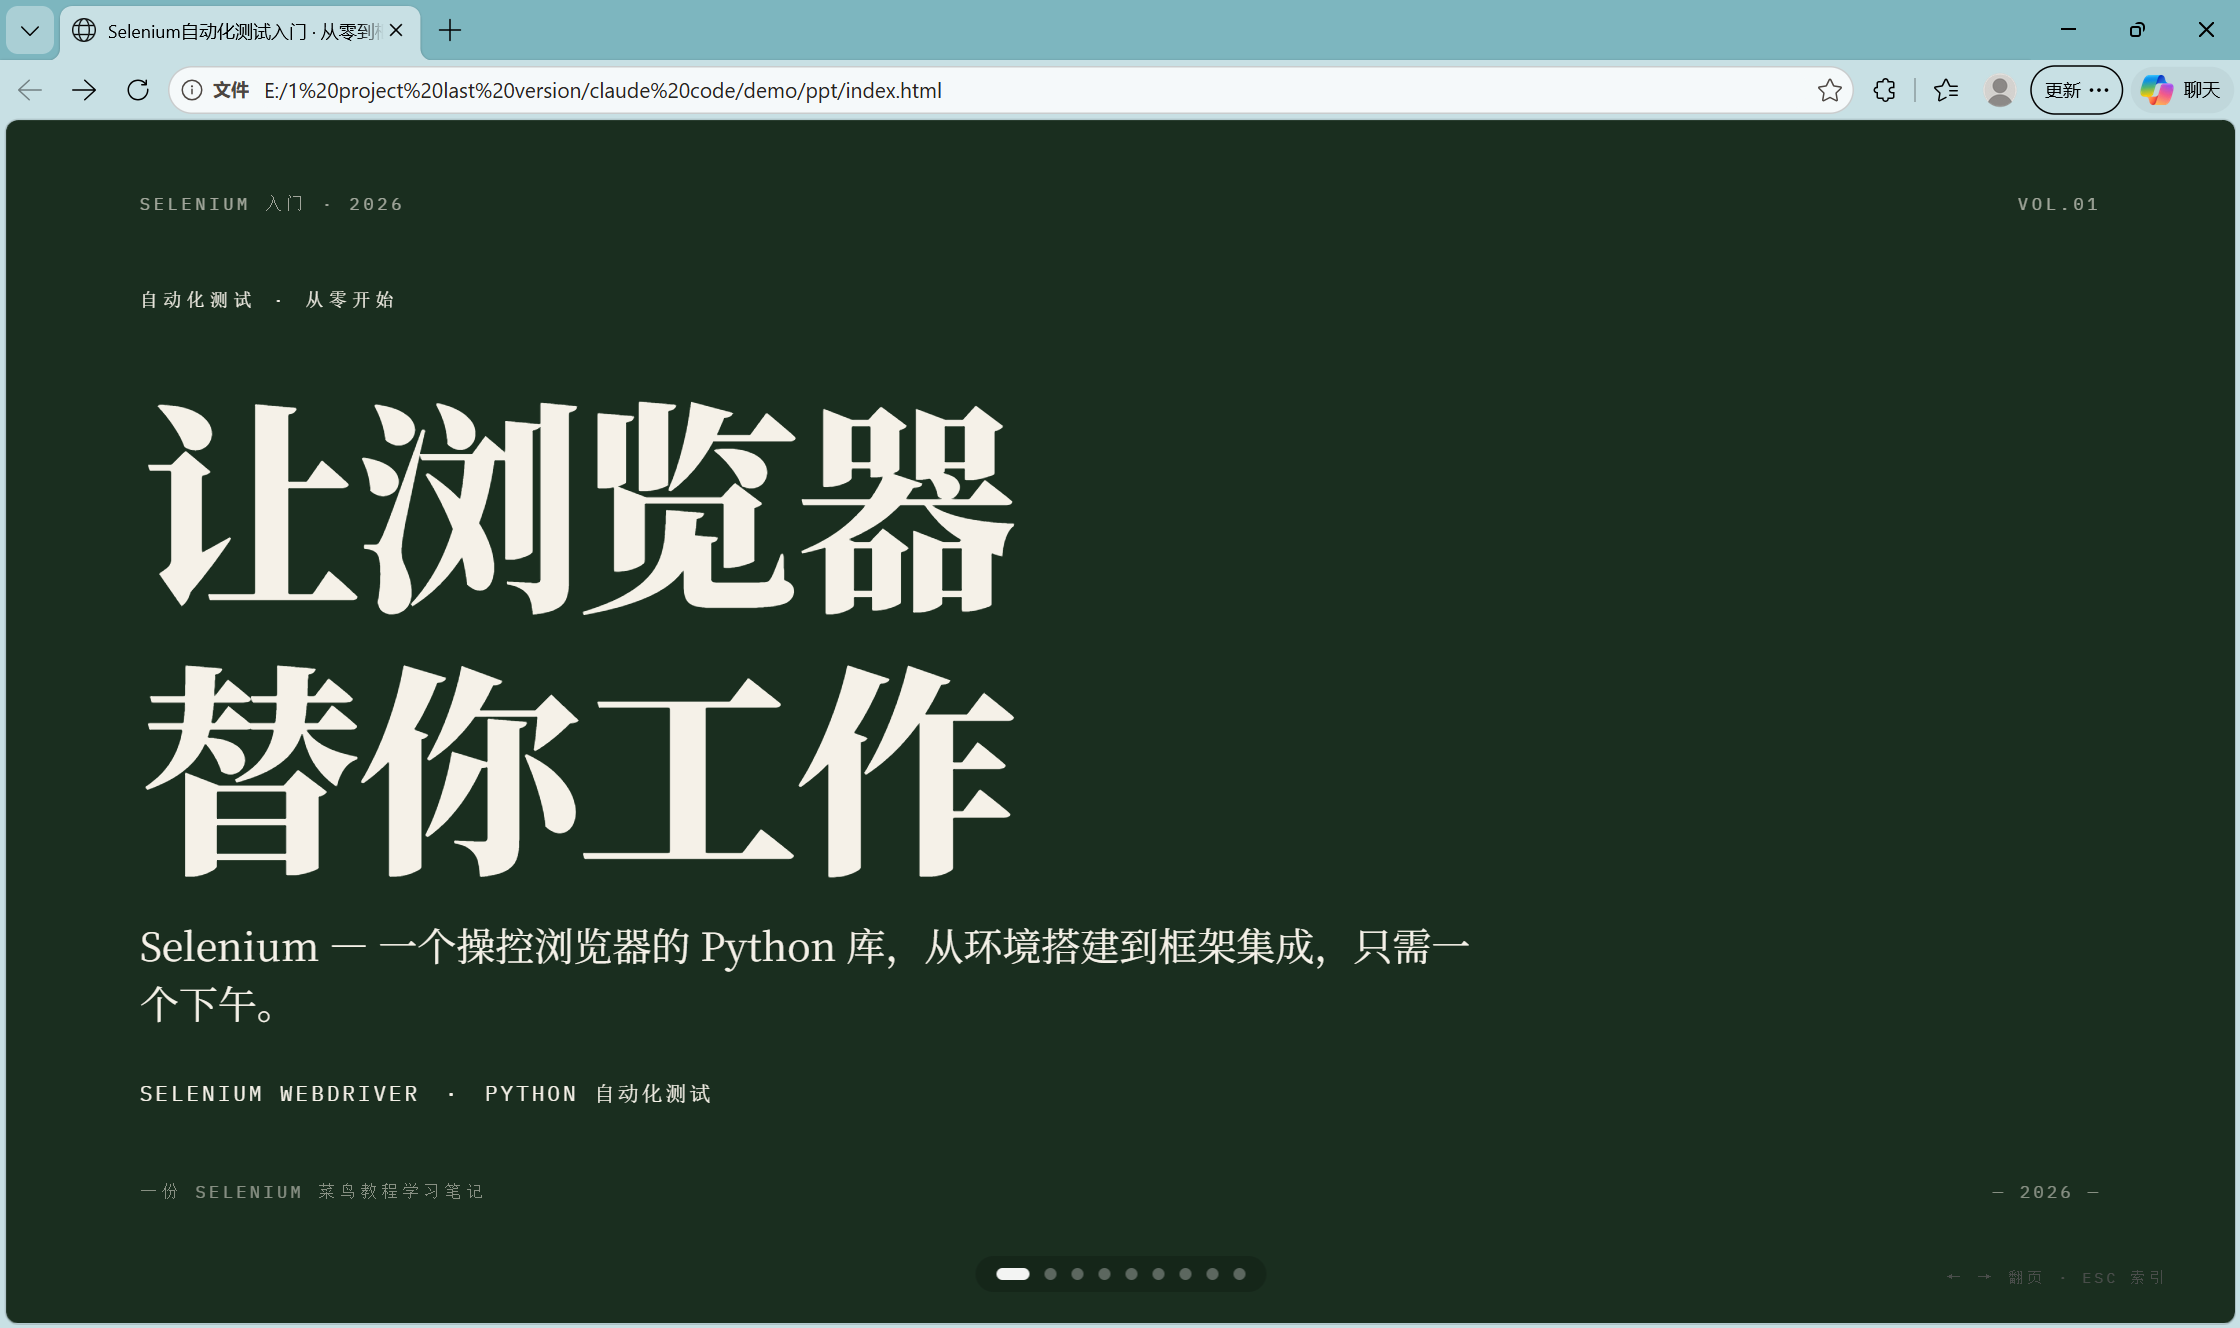Click 'SELENIUM WEBDRIVER · PYTHON 自动化测试' text
Screen dimensions: 2240x1328
pyautogui.click(x=425, y=1094)
